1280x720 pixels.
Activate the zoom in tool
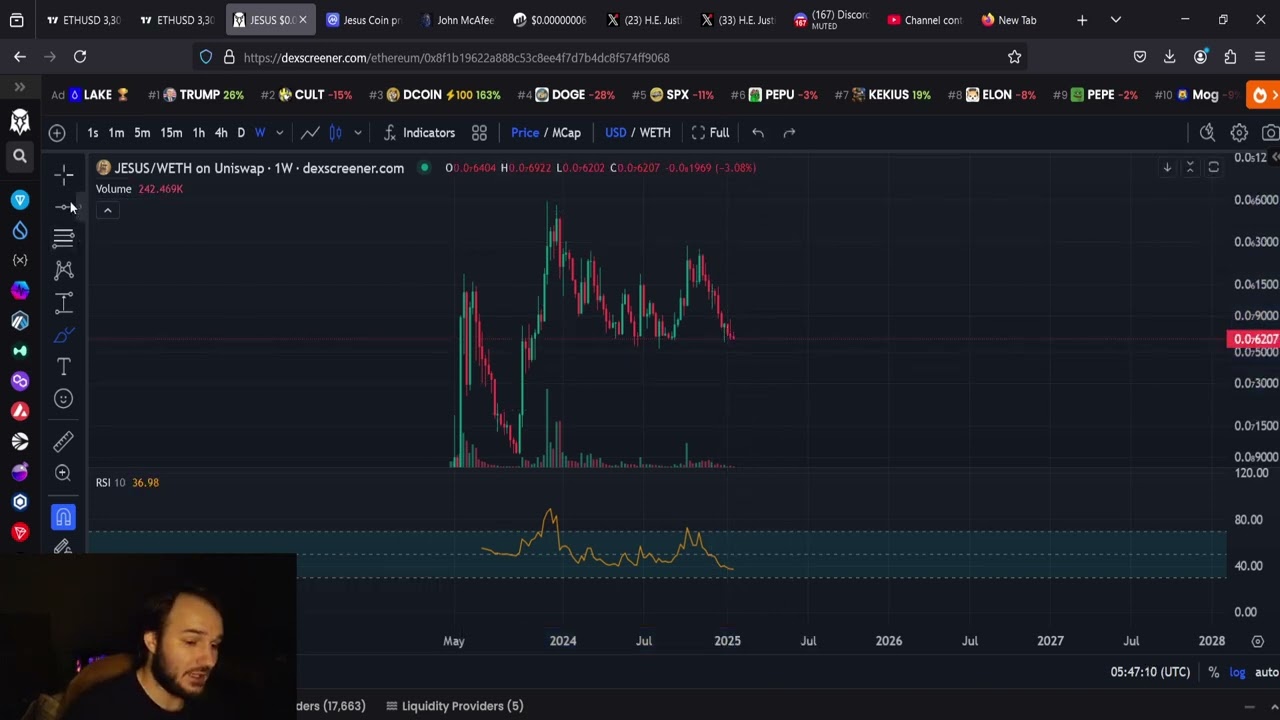pos(63,473)
